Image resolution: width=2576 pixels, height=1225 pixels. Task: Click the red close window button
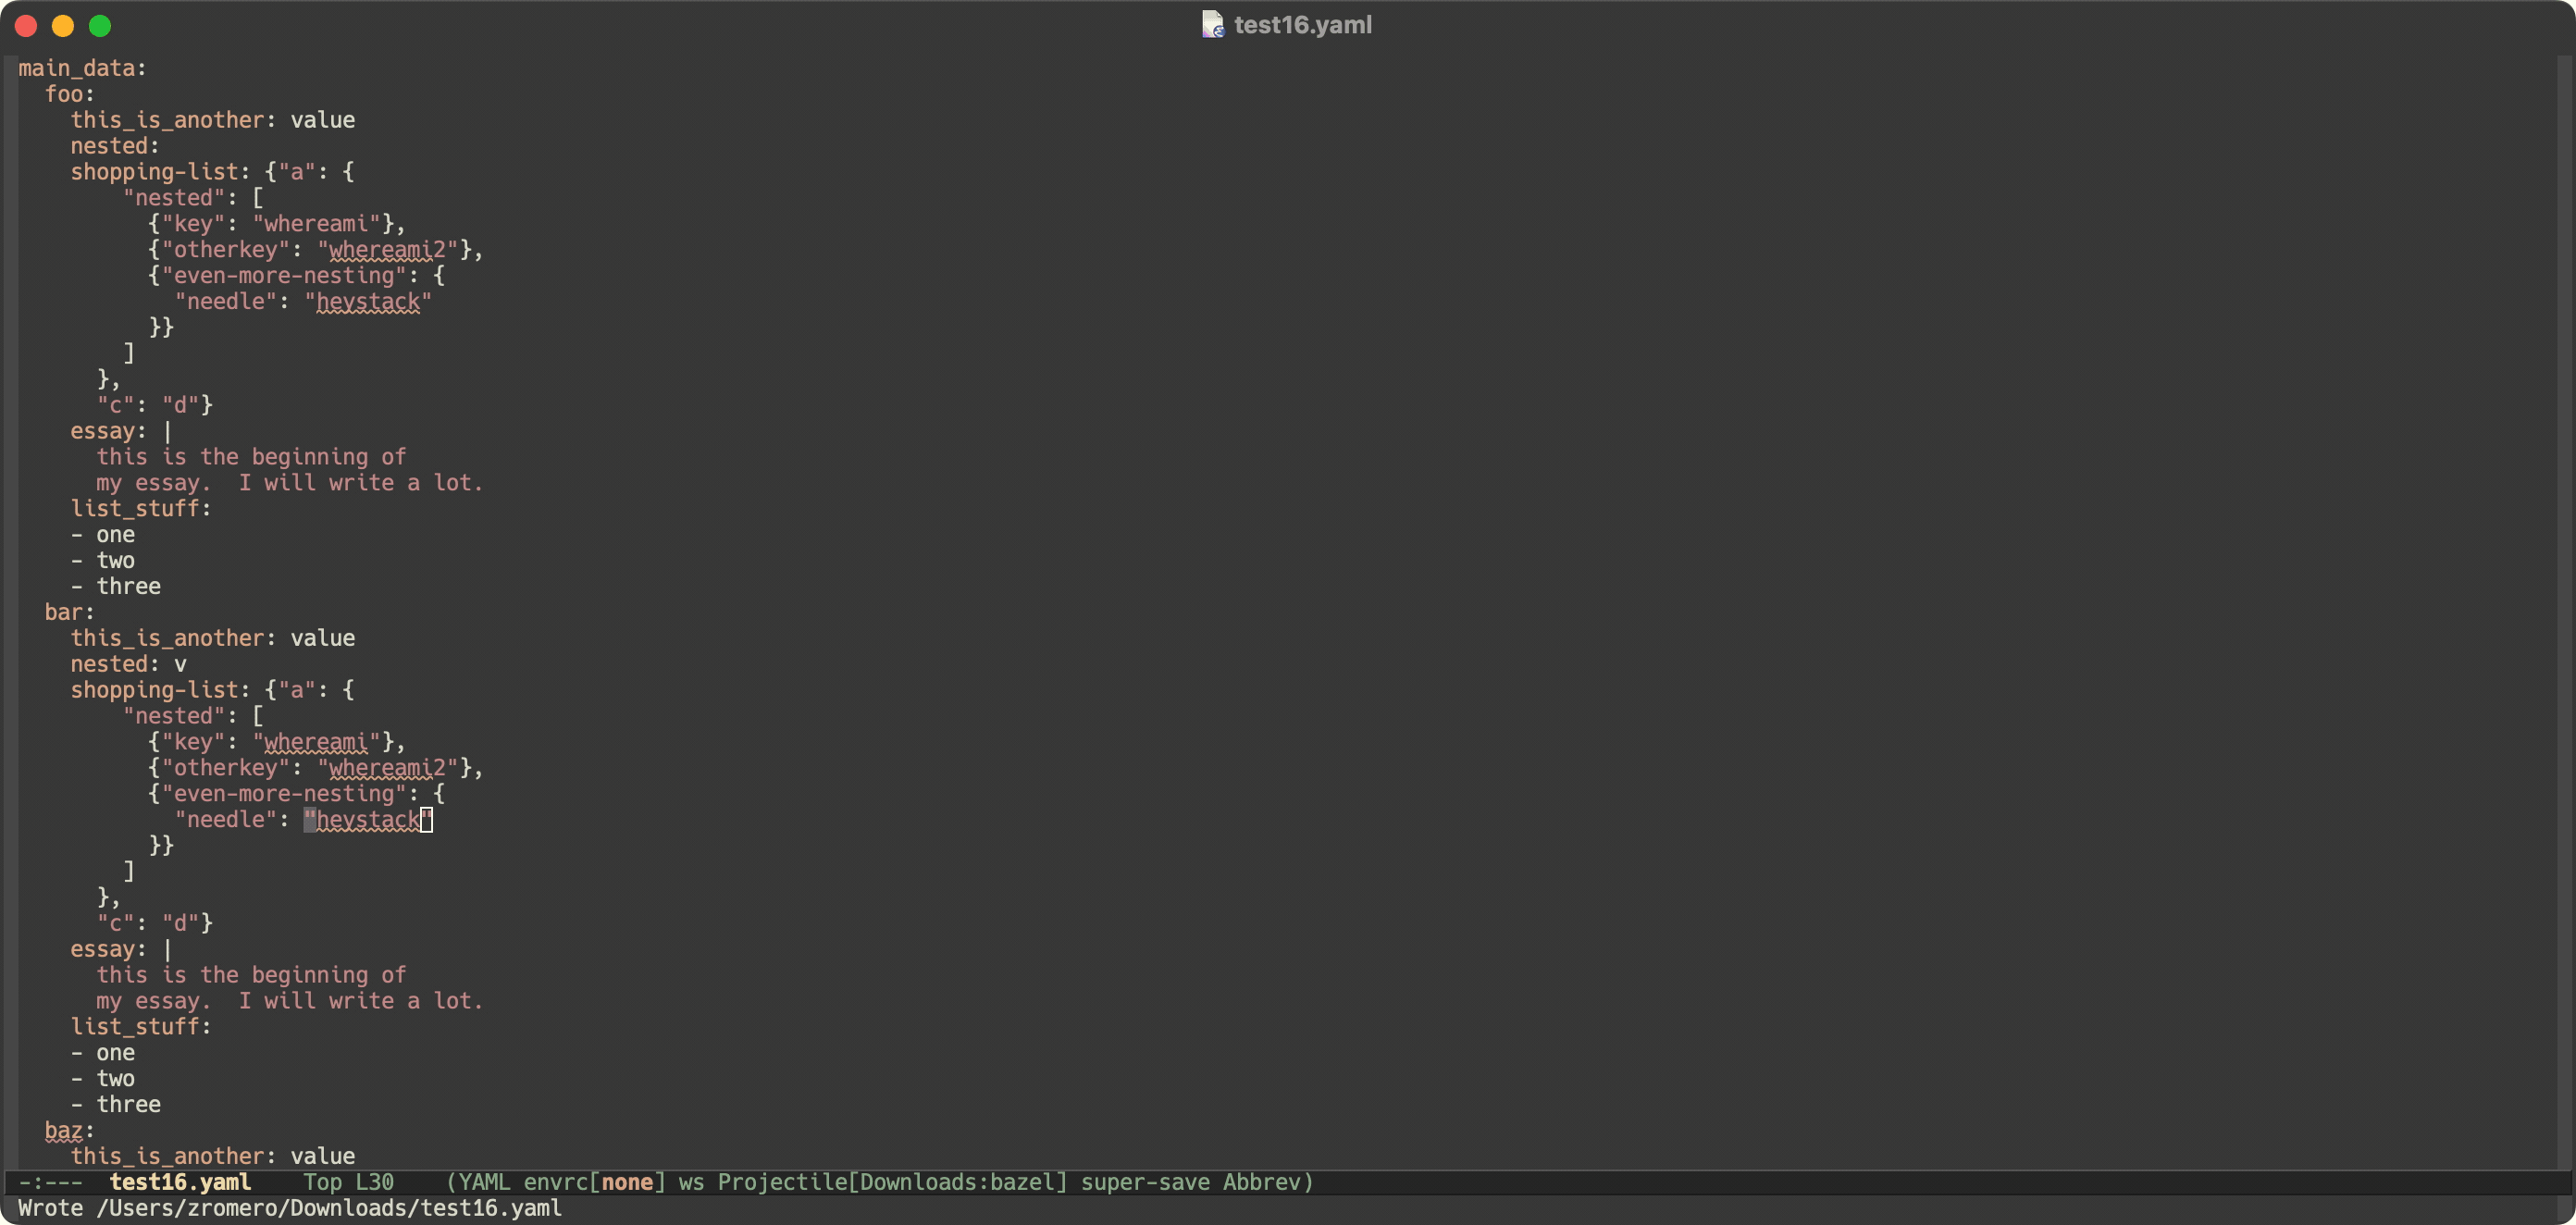pos(27,26)
